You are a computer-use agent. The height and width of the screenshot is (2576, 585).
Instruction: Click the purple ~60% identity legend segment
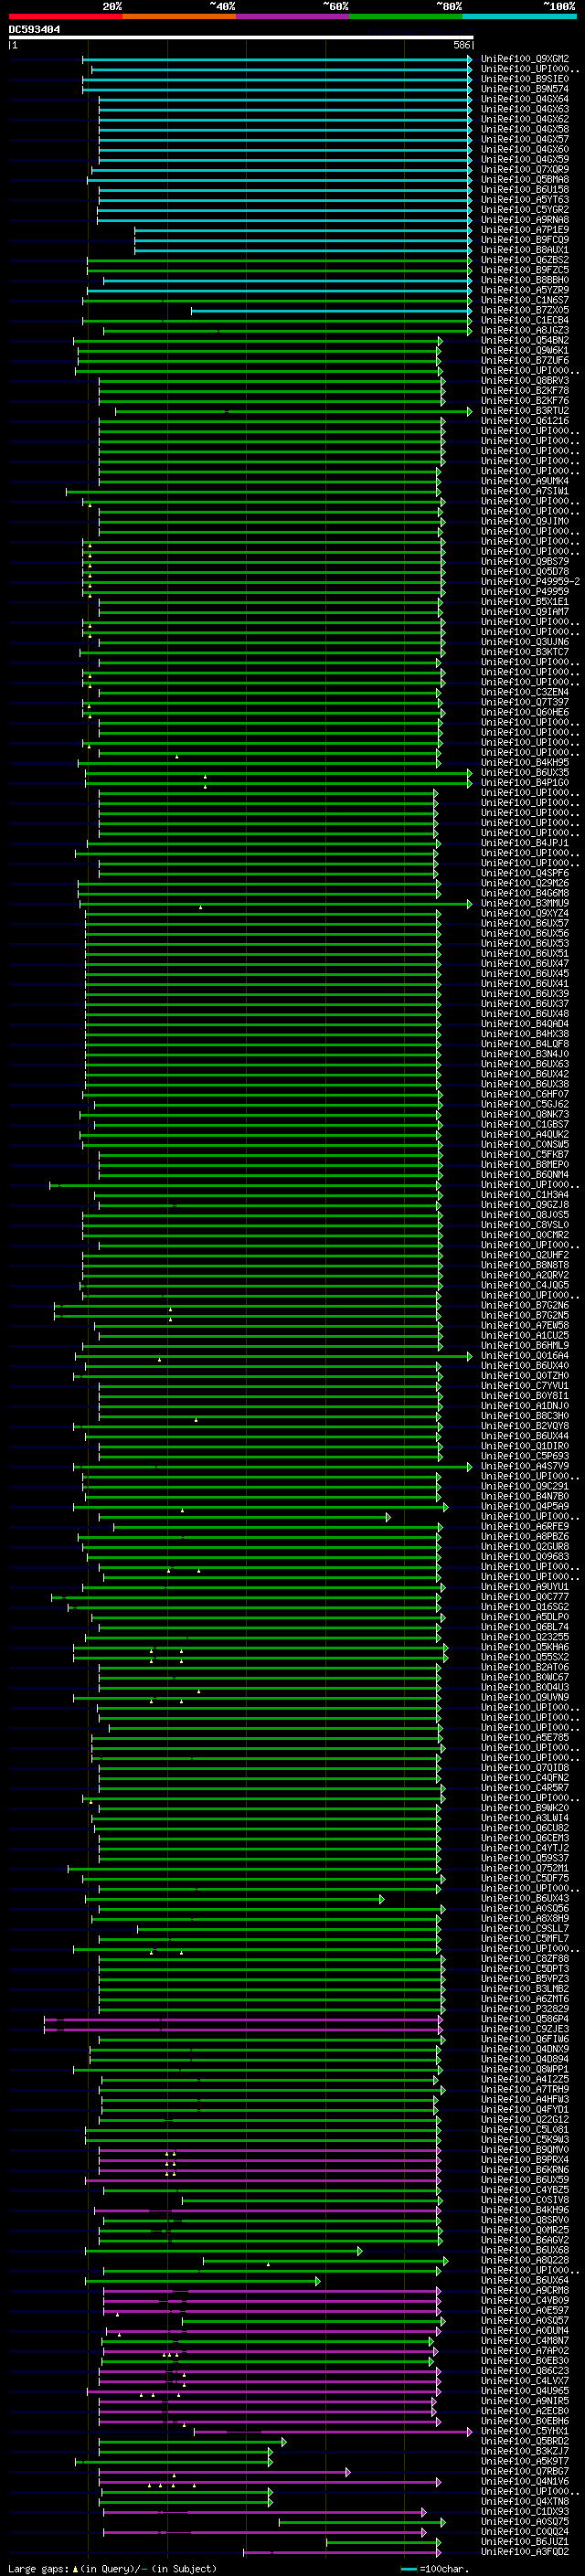292,16
